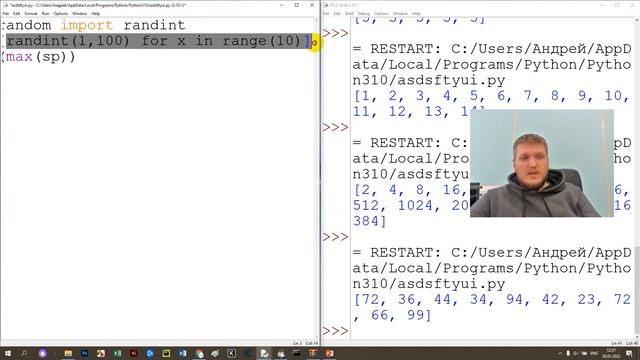The image size is (640, 360).
Task: Click the '[1, 2, 3, 4...' shell output line
Action: tap(492, 103)
